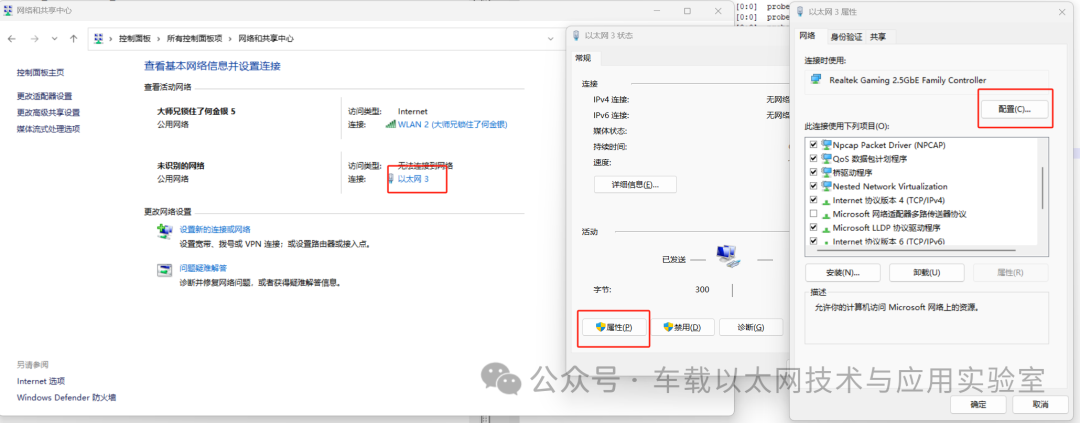Screen dimensions: 1080x423
Task: Click the WLAN 2 signal bars icon
Action: [x=391, y=124]
